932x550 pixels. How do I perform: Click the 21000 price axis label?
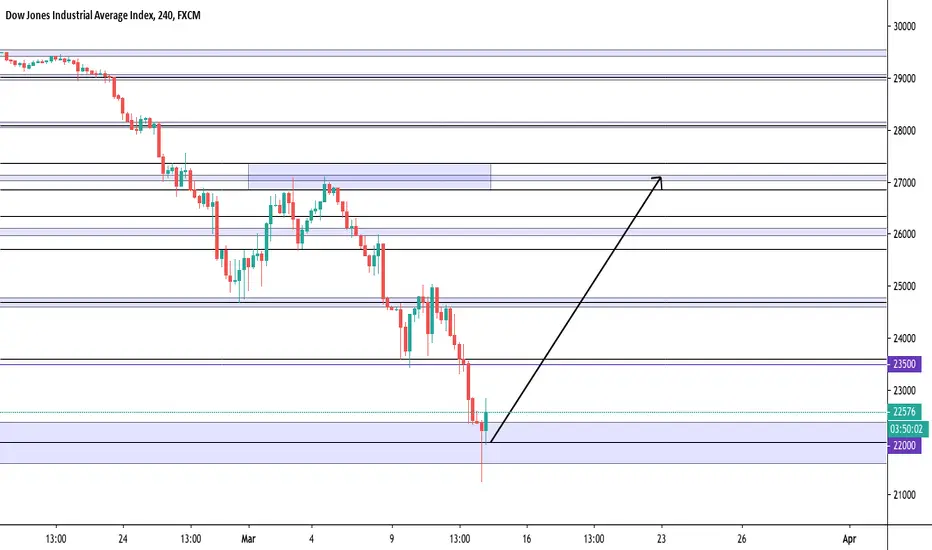pyautogui.click(x=904, y=495)
